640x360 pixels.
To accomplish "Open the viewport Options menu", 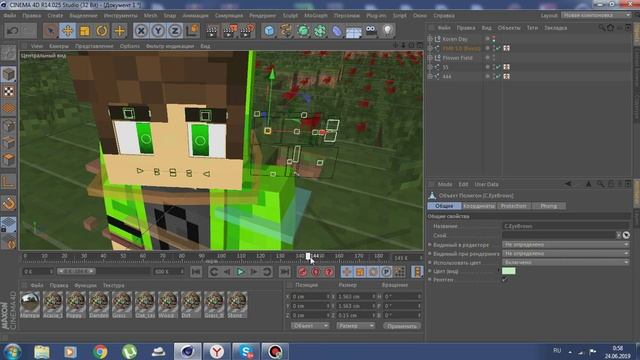I will (130, 46).
